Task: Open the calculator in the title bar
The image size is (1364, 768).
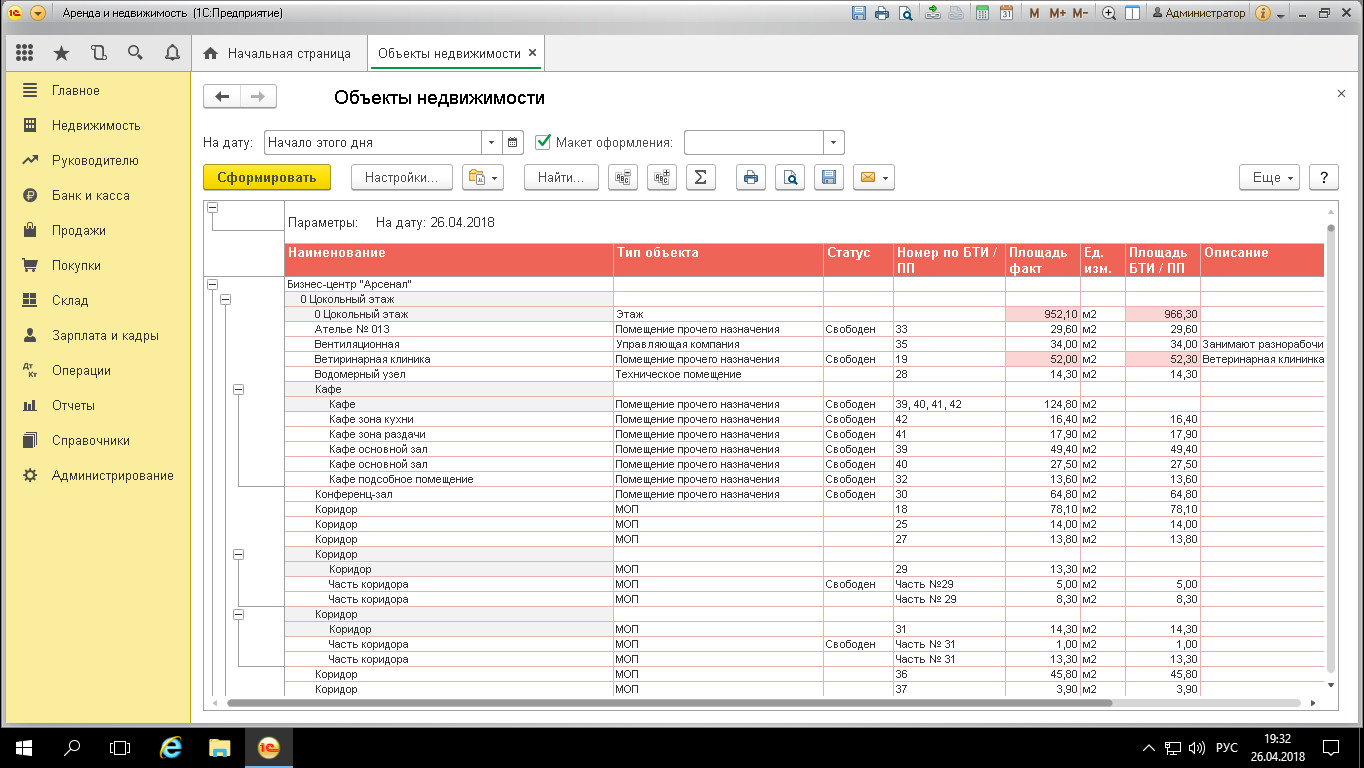Action: pyautogui.click(x=982, y=13)
